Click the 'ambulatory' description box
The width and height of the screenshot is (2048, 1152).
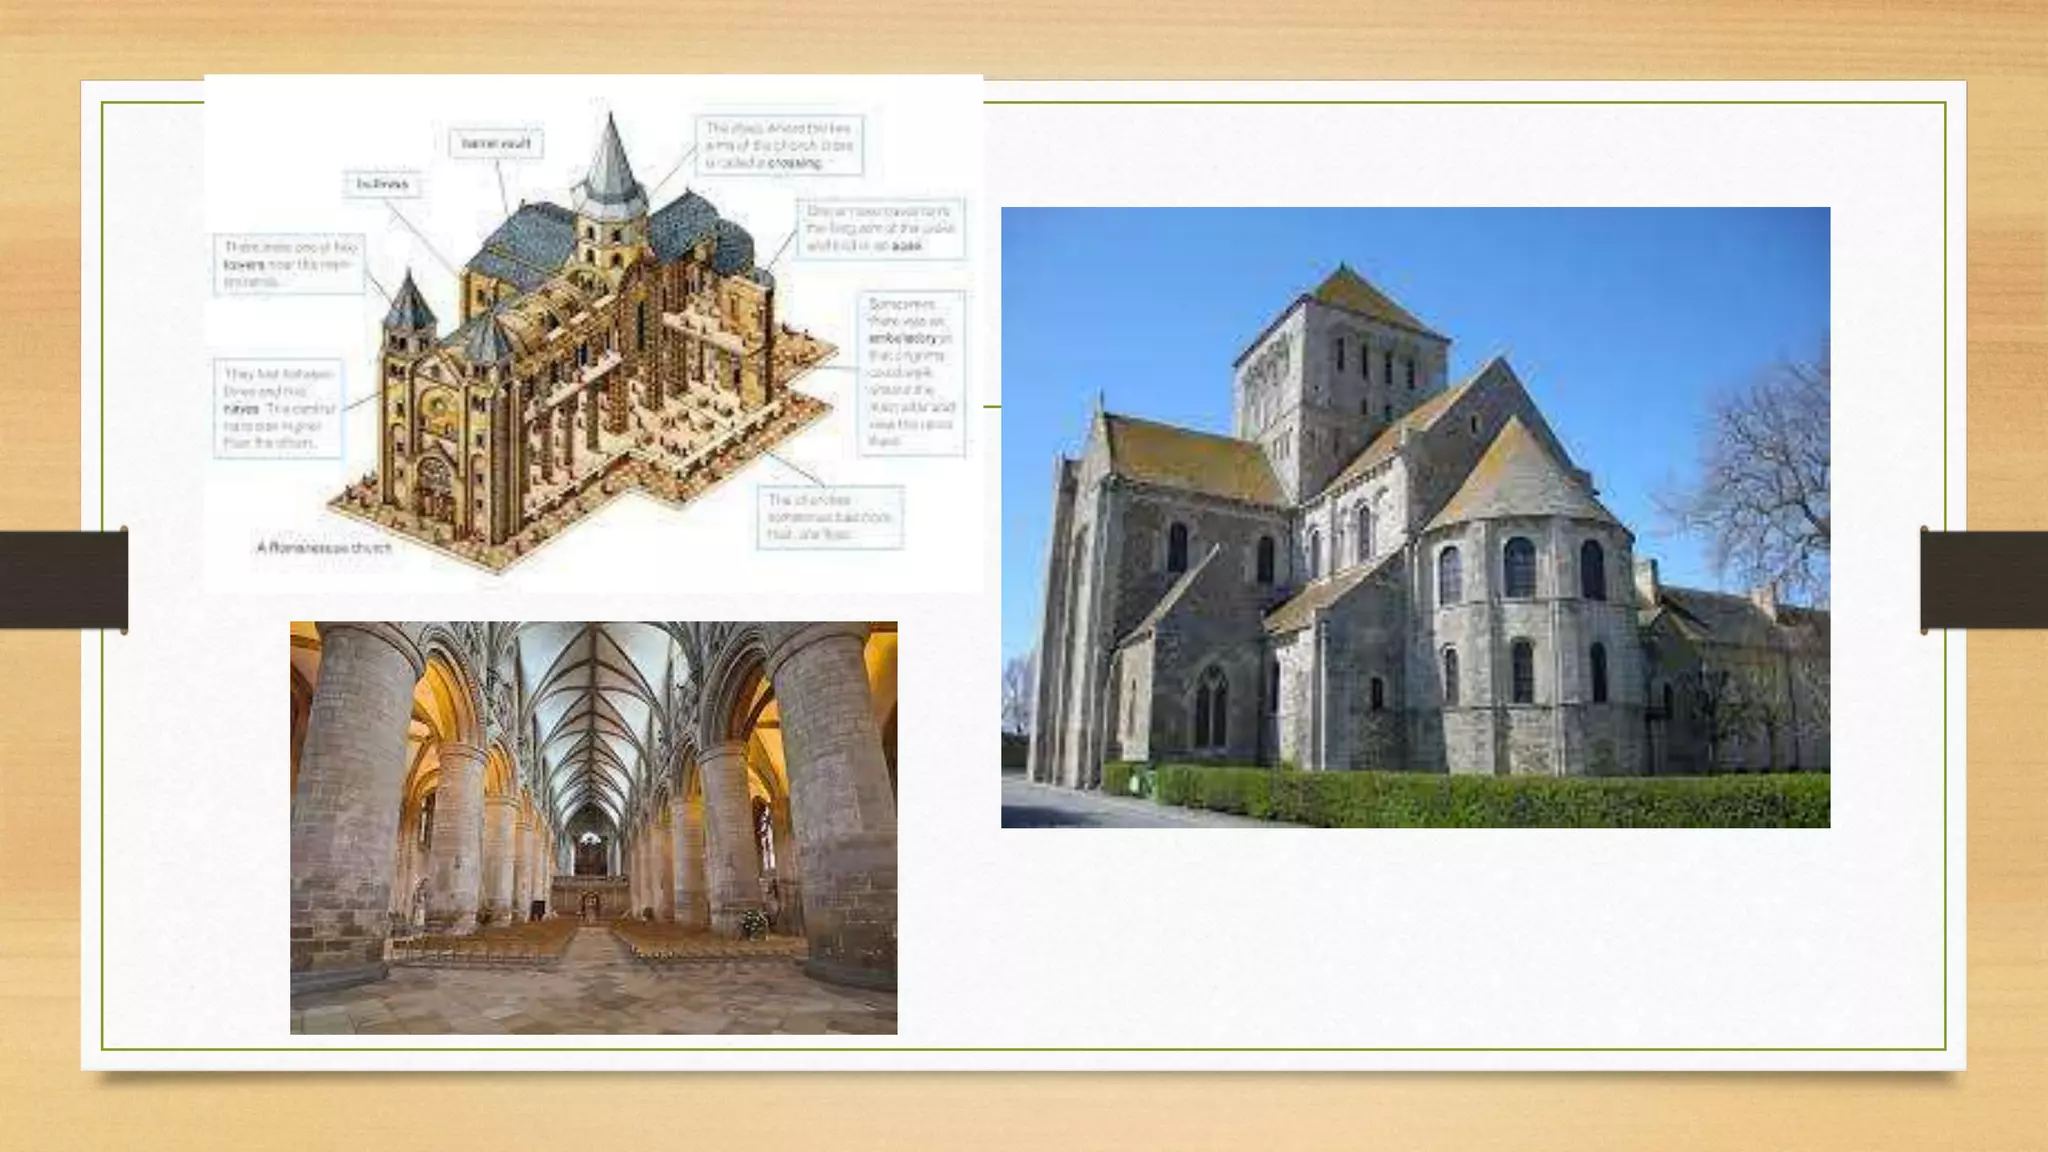tap(911, 373)
